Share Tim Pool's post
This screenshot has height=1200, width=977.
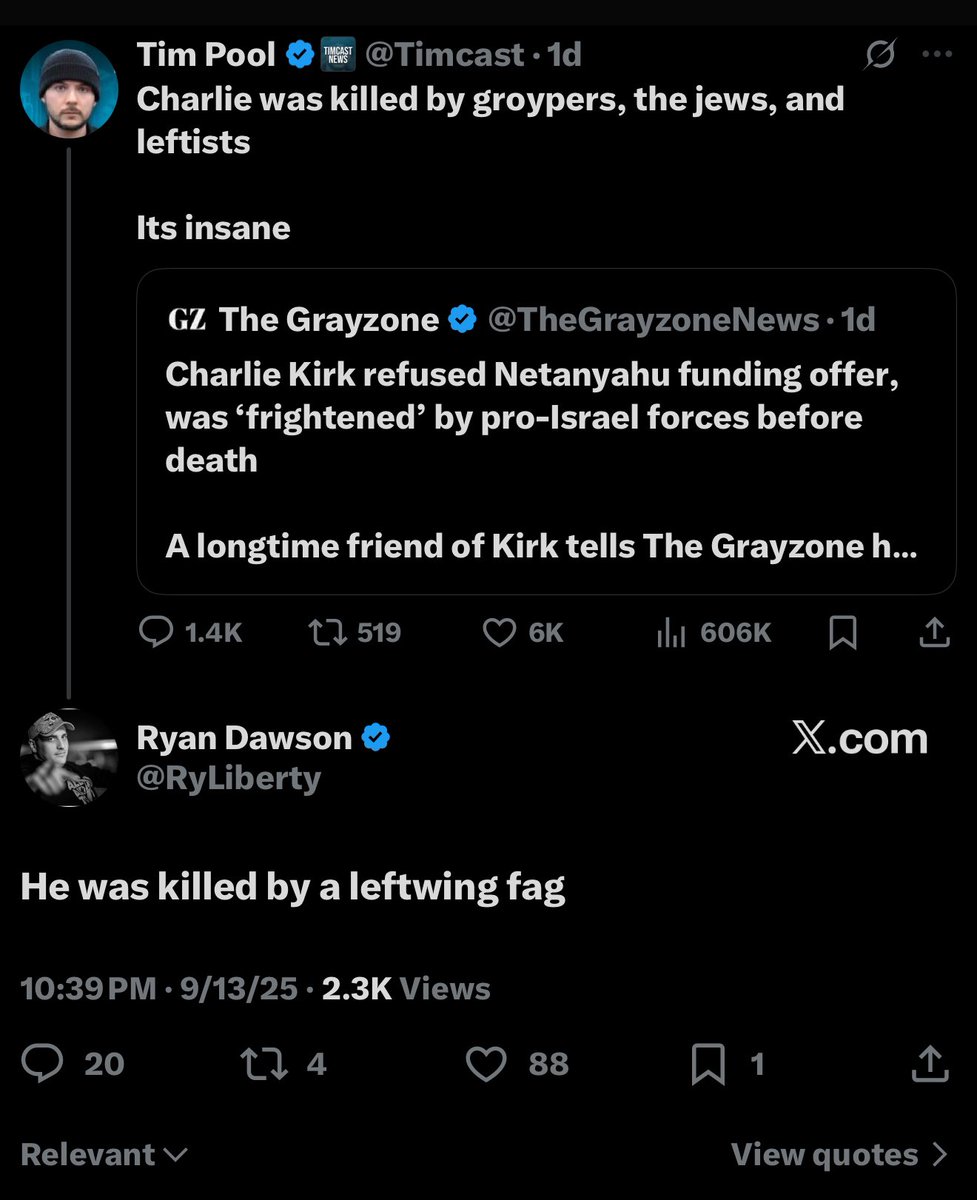(x=932, y=632)
